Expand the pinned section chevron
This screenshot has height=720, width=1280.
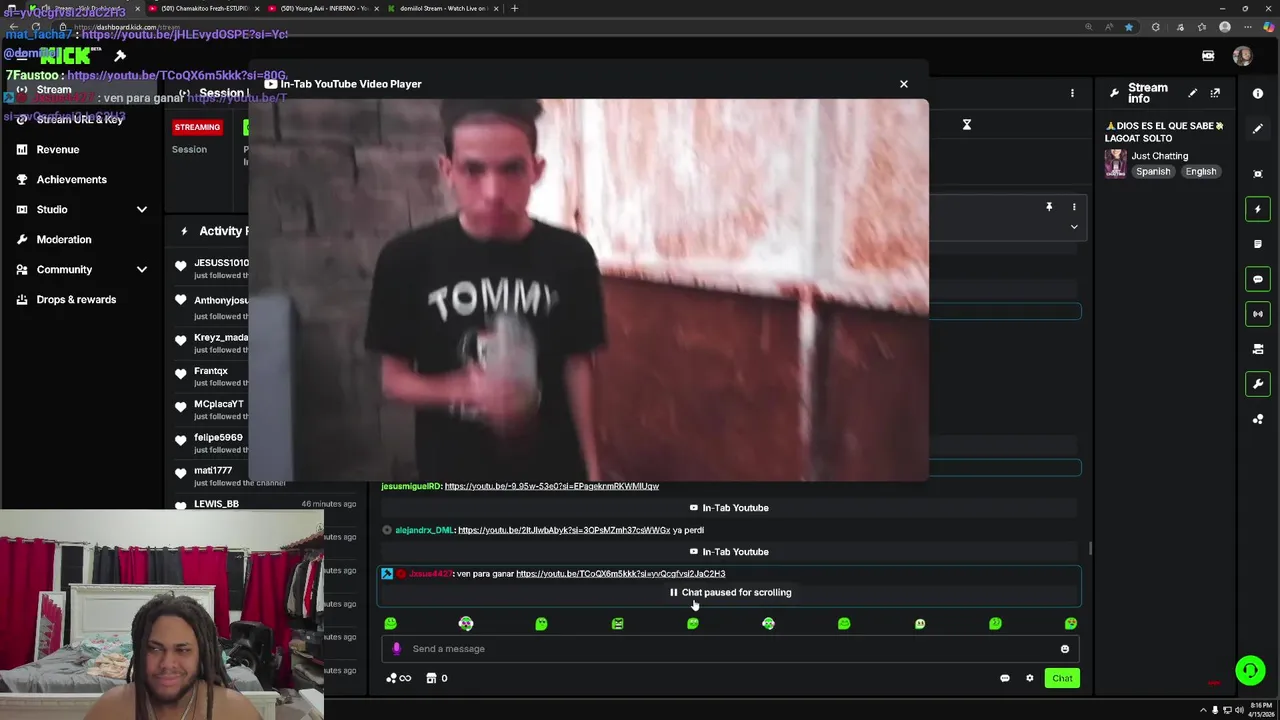tap(1074, 227)
